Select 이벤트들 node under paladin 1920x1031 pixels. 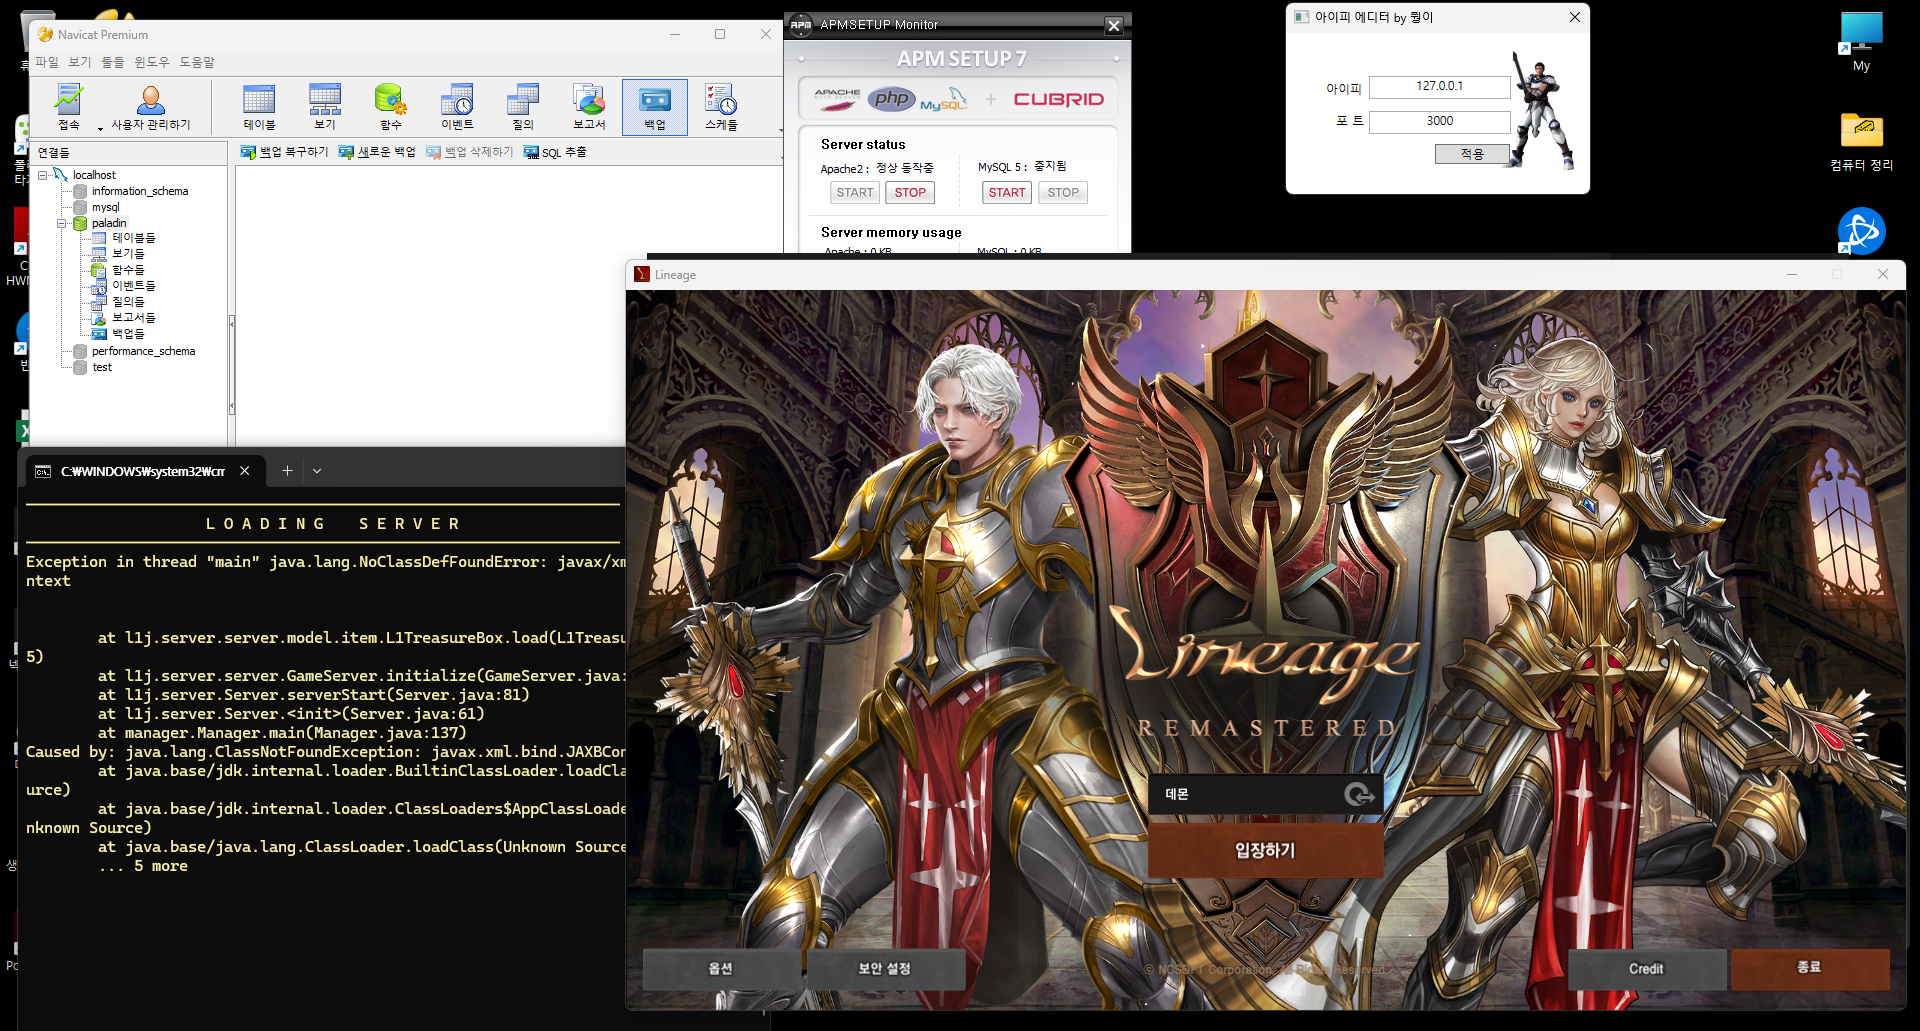tap(124, 286)
